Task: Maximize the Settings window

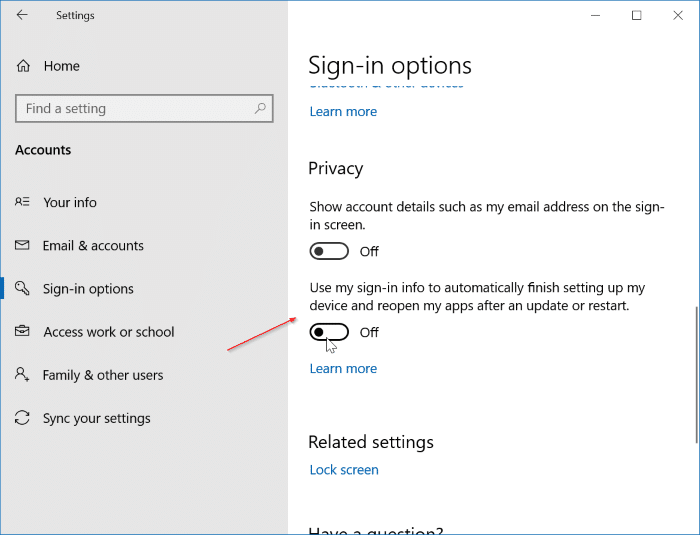Action: [x=637, y=15]
